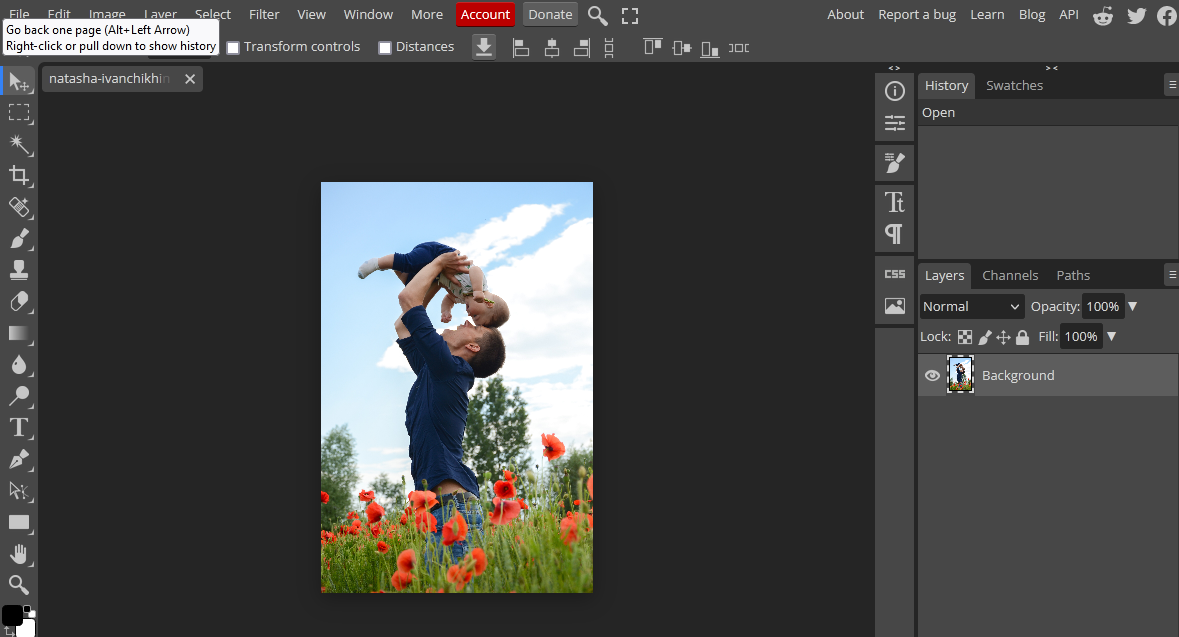Collapse the right panel with >< arrows
Image resolution: width=1179 pixels, height=637 pixels.
pyautogui.click(x=1052, y=68)
